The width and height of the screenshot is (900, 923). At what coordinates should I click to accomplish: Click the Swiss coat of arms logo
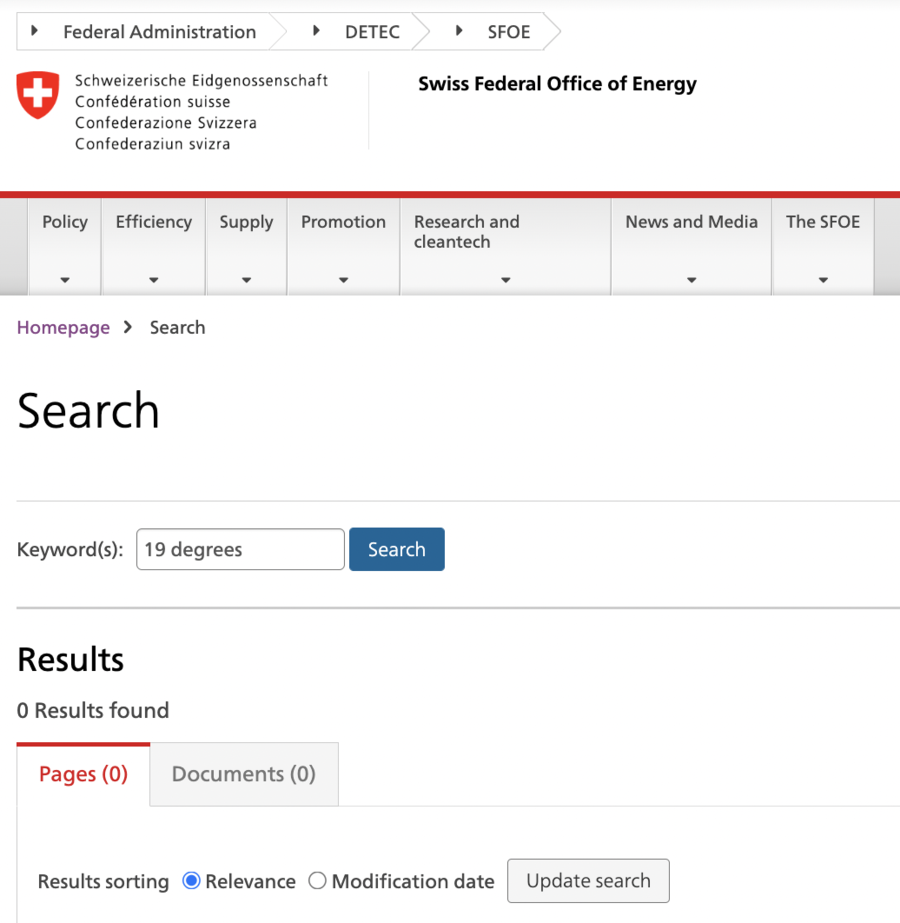point(38,95)
